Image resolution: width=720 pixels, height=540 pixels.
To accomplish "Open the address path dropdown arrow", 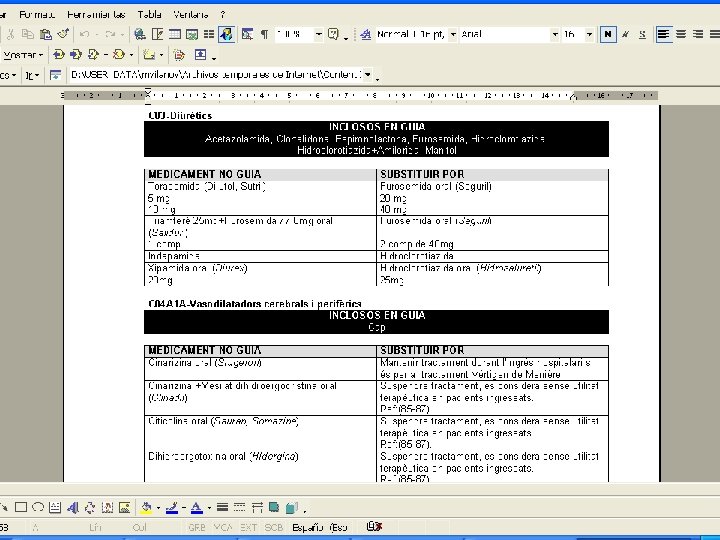I will [368, 74].
